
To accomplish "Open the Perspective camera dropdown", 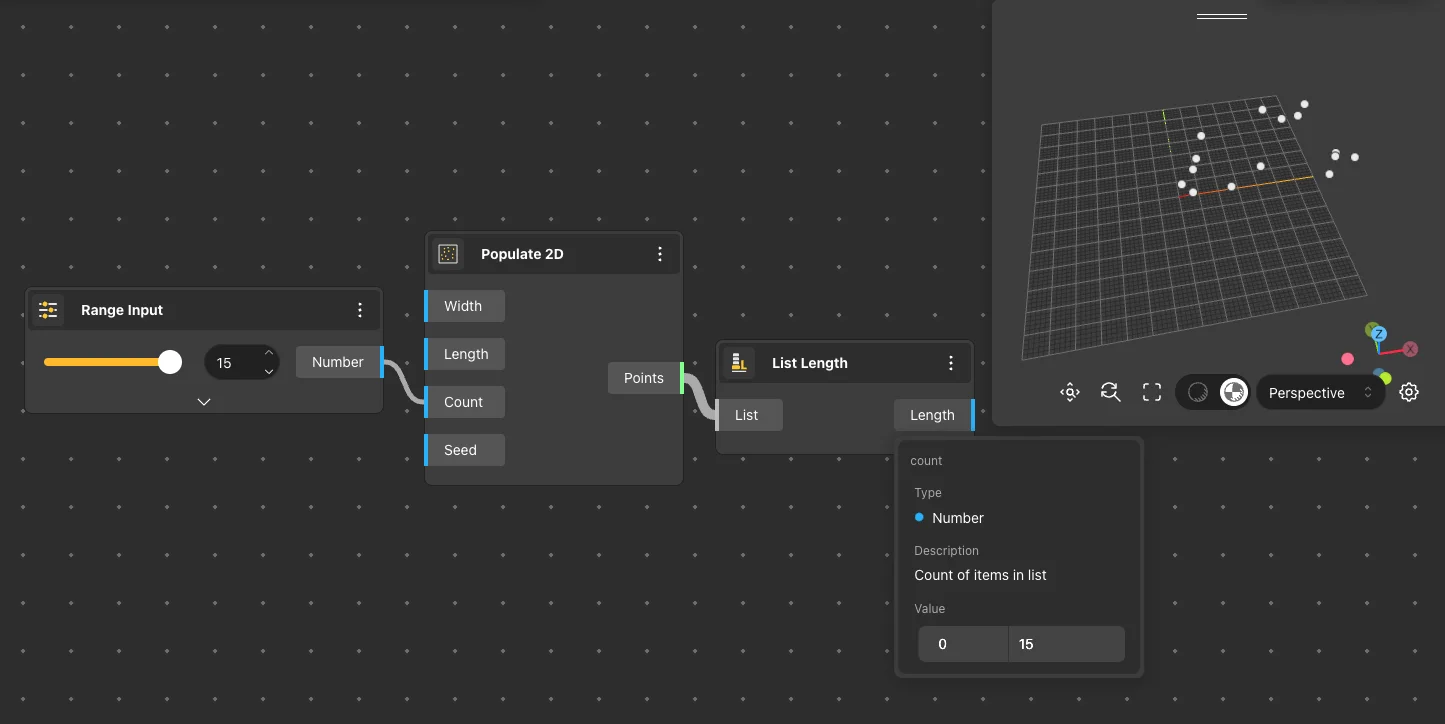I will (1319, 393).
